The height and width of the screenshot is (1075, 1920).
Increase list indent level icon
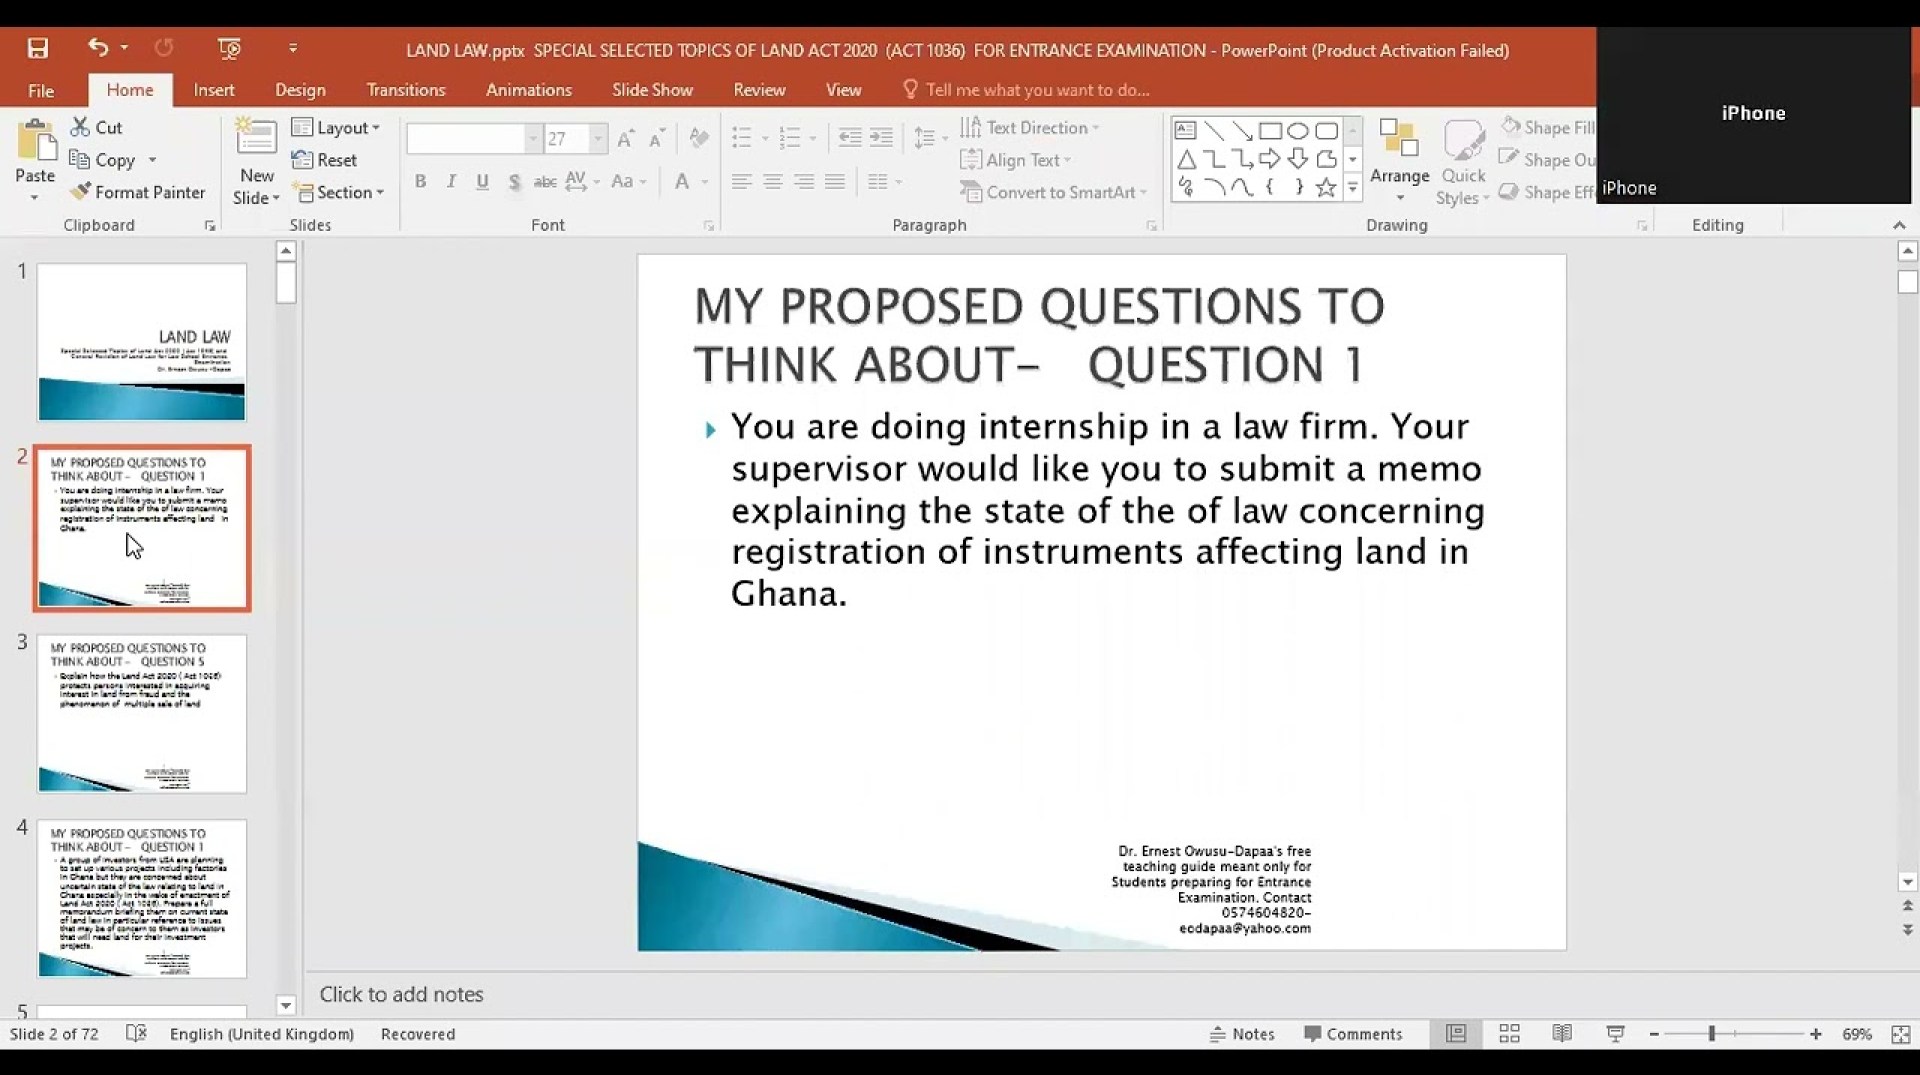pyautogui.click(x=881, y=138)
